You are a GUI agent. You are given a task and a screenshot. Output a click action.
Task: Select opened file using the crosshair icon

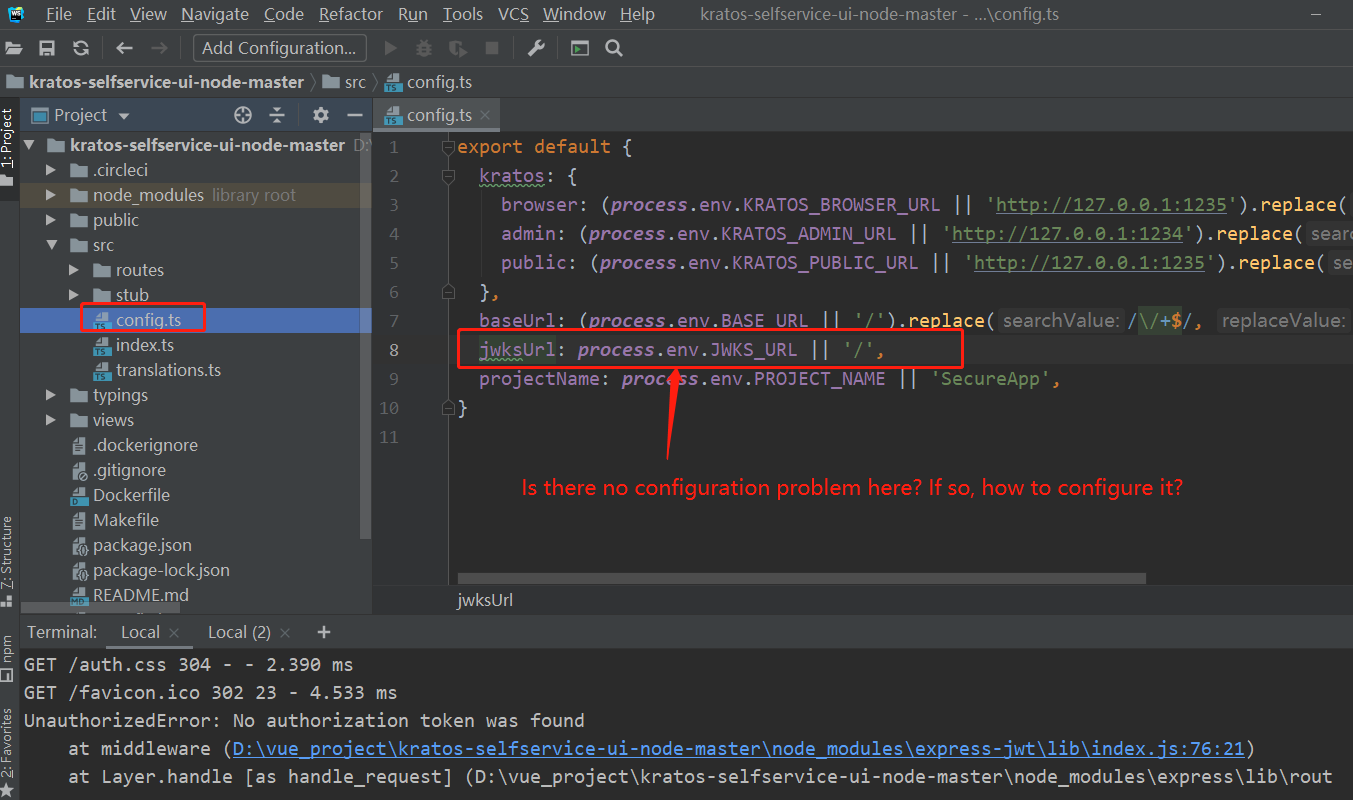tap(243, 115)
